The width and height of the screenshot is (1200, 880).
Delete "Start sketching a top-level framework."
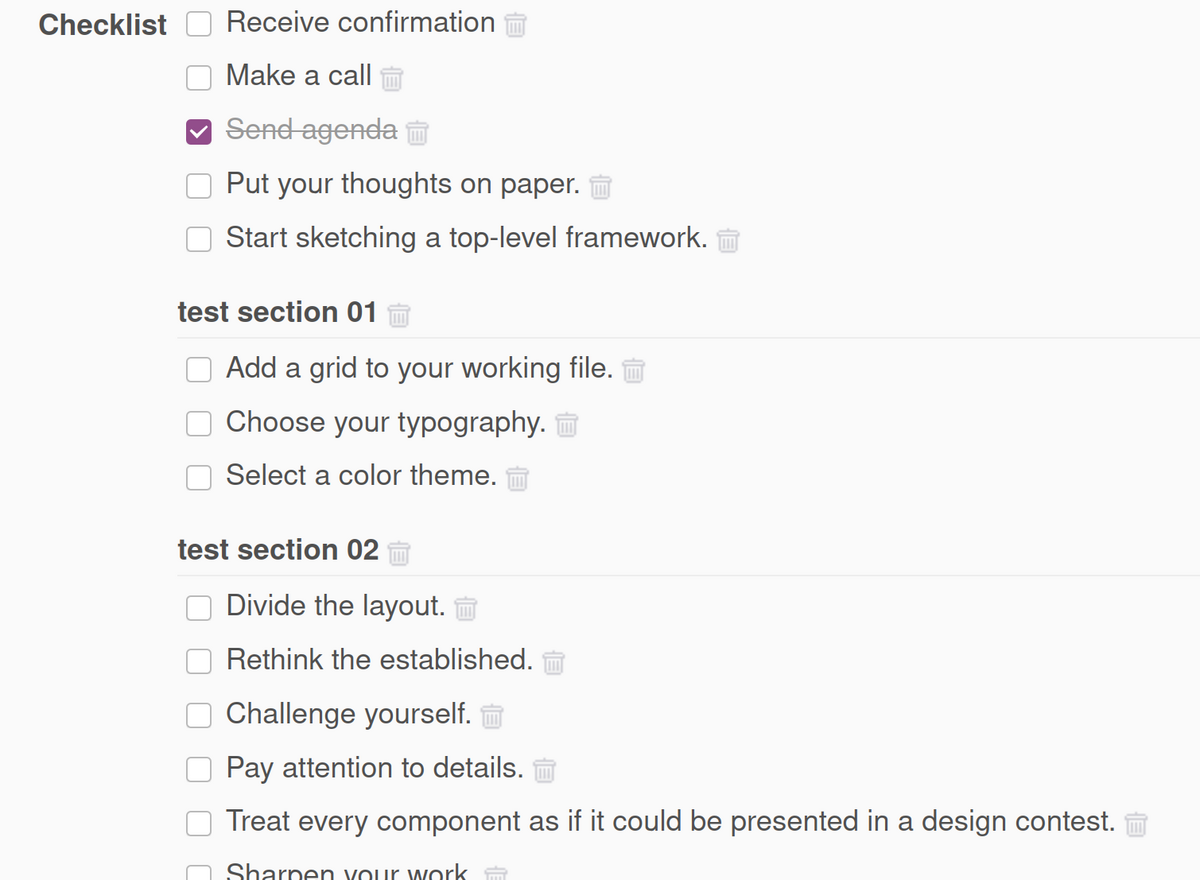(727, 240)
